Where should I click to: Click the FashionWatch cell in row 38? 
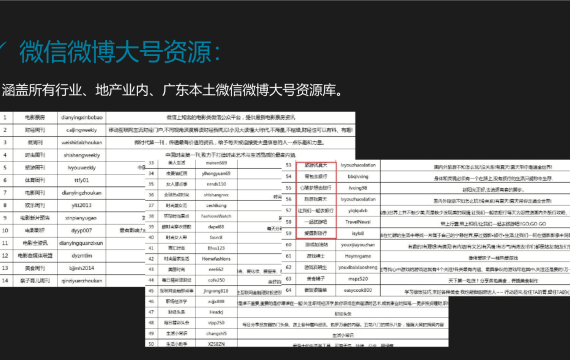216,216
